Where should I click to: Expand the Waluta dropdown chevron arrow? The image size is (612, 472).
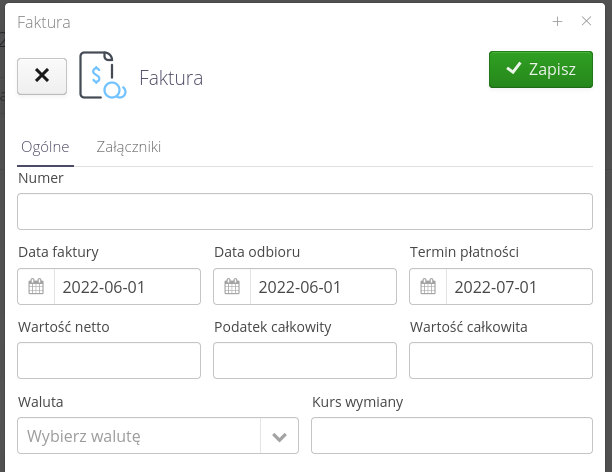pyautogui.click(x=280, y=436)
